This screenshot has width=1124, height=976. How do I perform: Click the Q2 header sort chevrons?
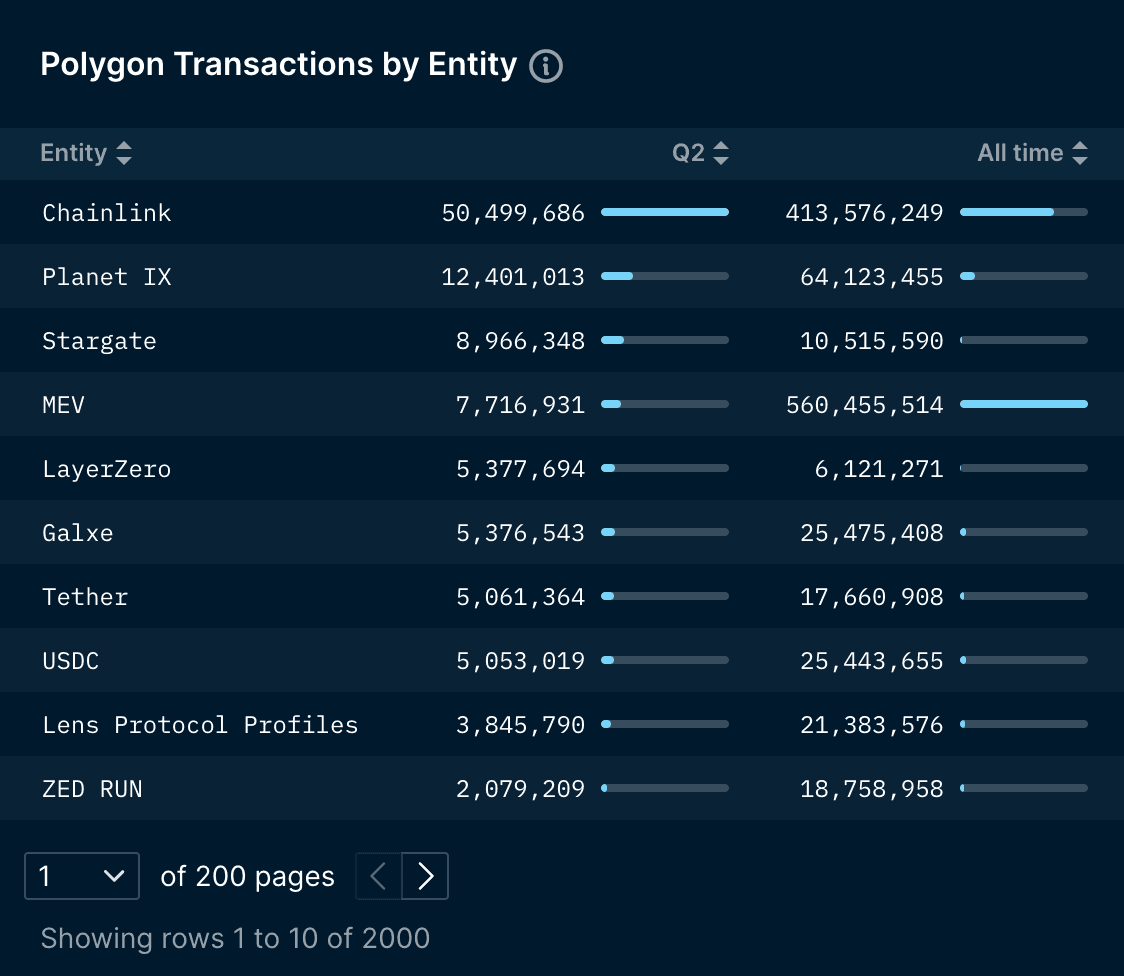722,153
